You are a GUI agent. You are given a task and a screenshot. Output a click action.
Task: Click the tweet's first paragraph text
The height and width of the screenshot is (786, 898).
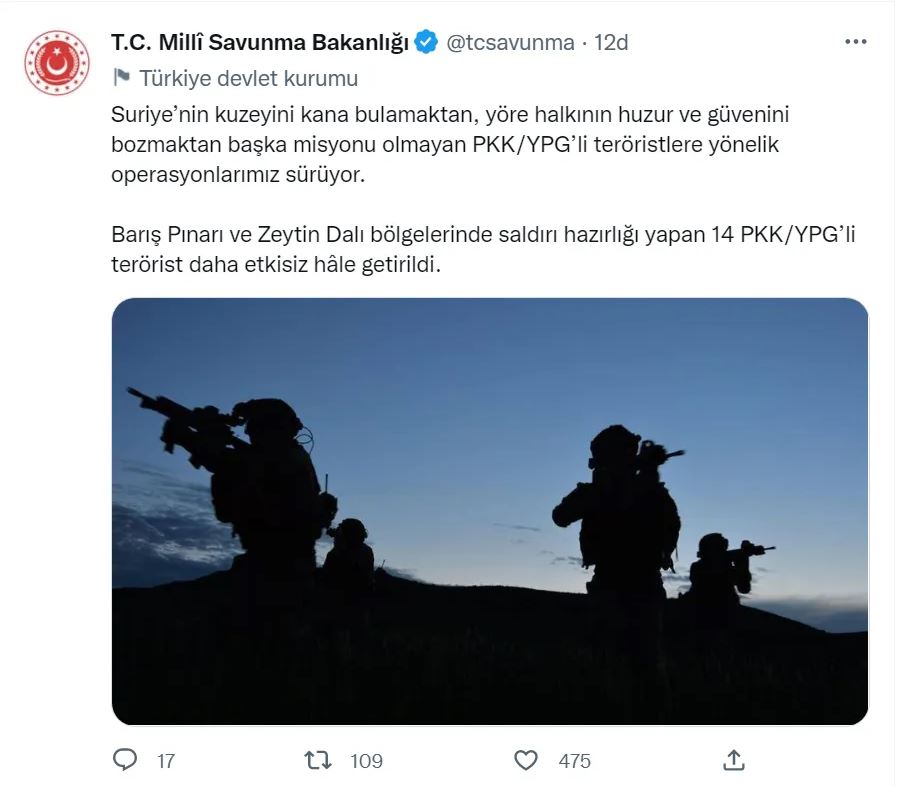[450, 144]
